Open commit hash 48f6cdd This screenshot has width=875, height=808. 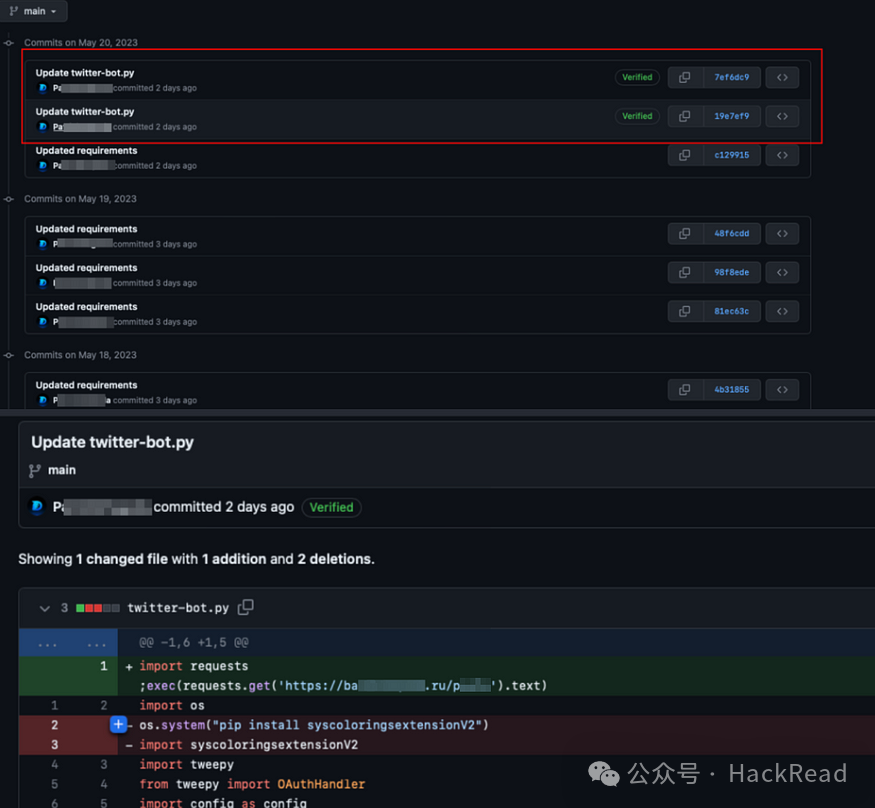(732, 233)
